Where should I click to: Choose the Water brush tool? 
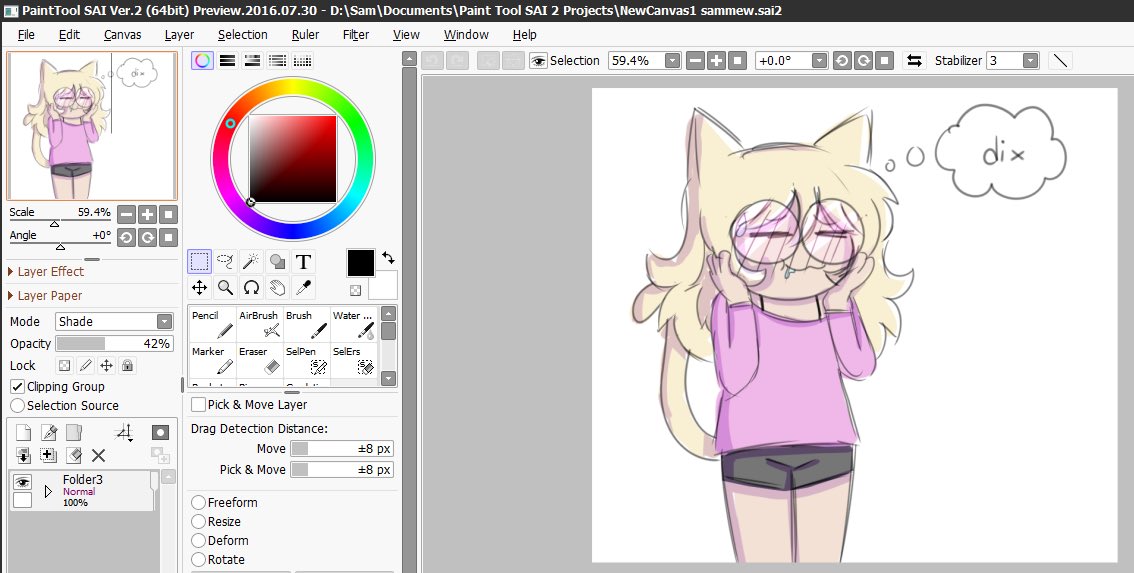click(x=353, y=324)
